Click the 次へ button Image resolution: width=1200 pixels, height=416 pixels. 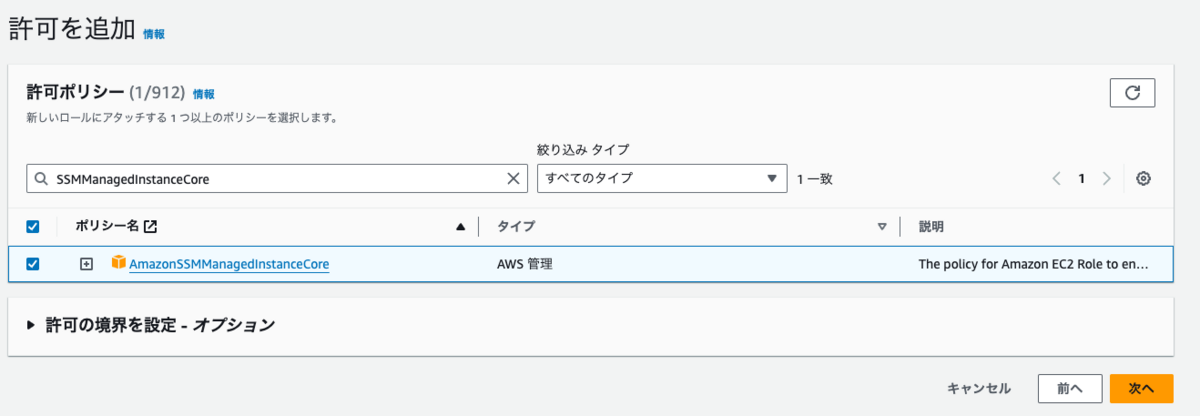[x=1141, y=388]
